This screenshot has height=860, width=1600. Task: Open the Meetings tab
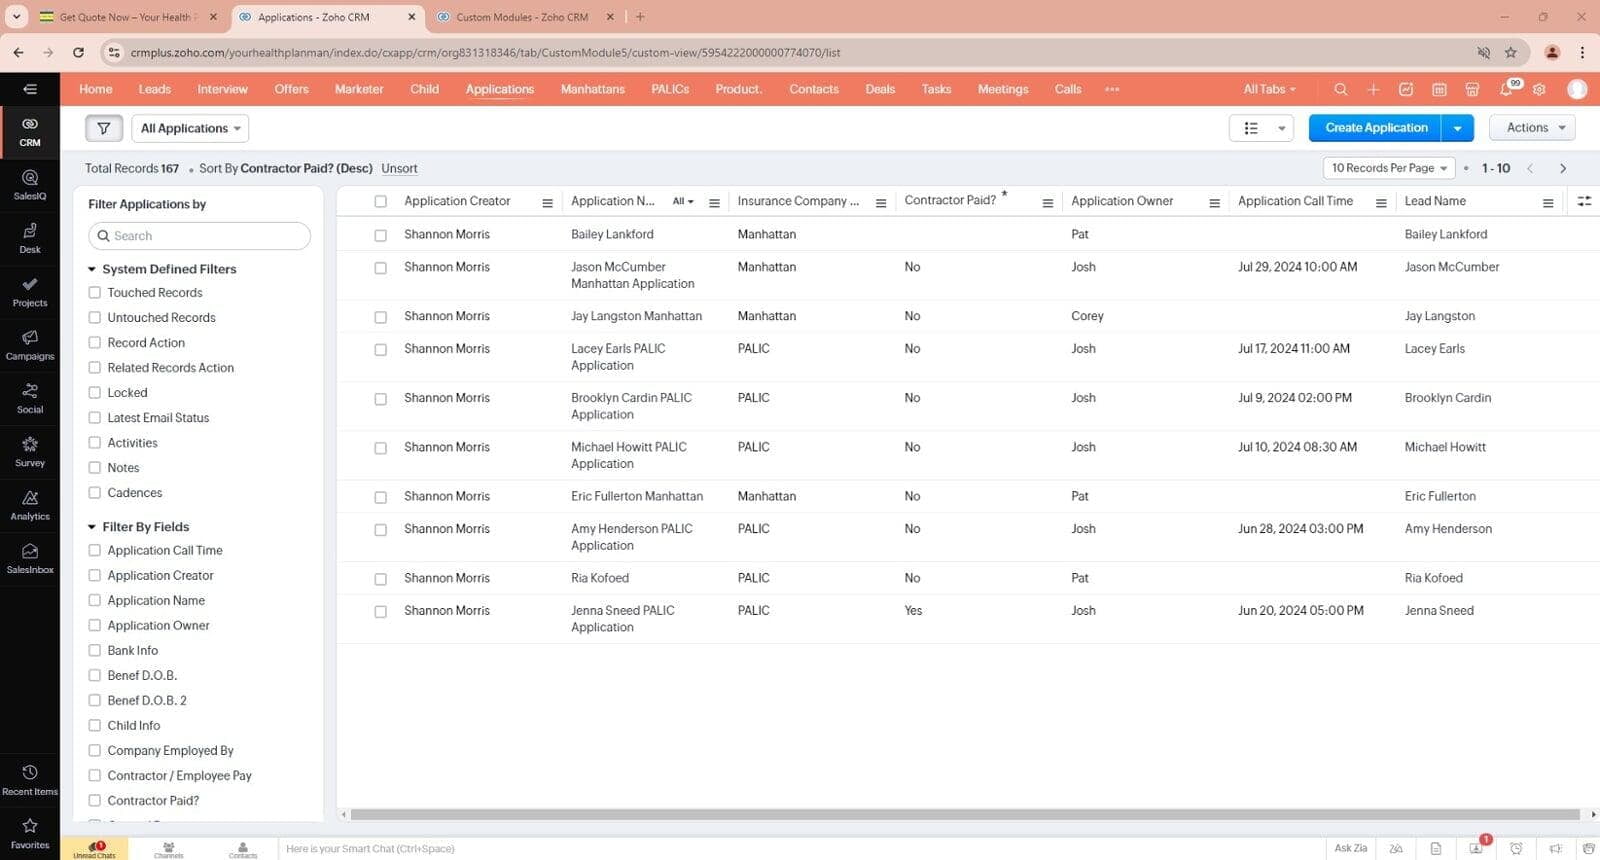1003,89
